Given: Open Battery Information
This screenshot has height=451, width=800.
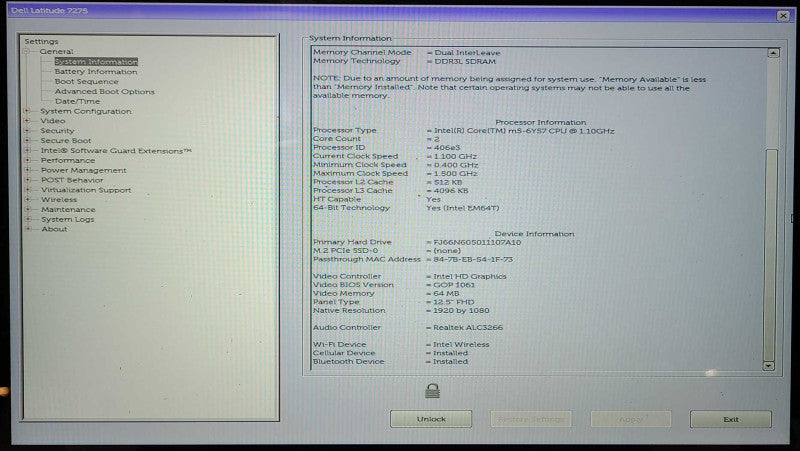Looking at the screenshot, I should [96, 72].
